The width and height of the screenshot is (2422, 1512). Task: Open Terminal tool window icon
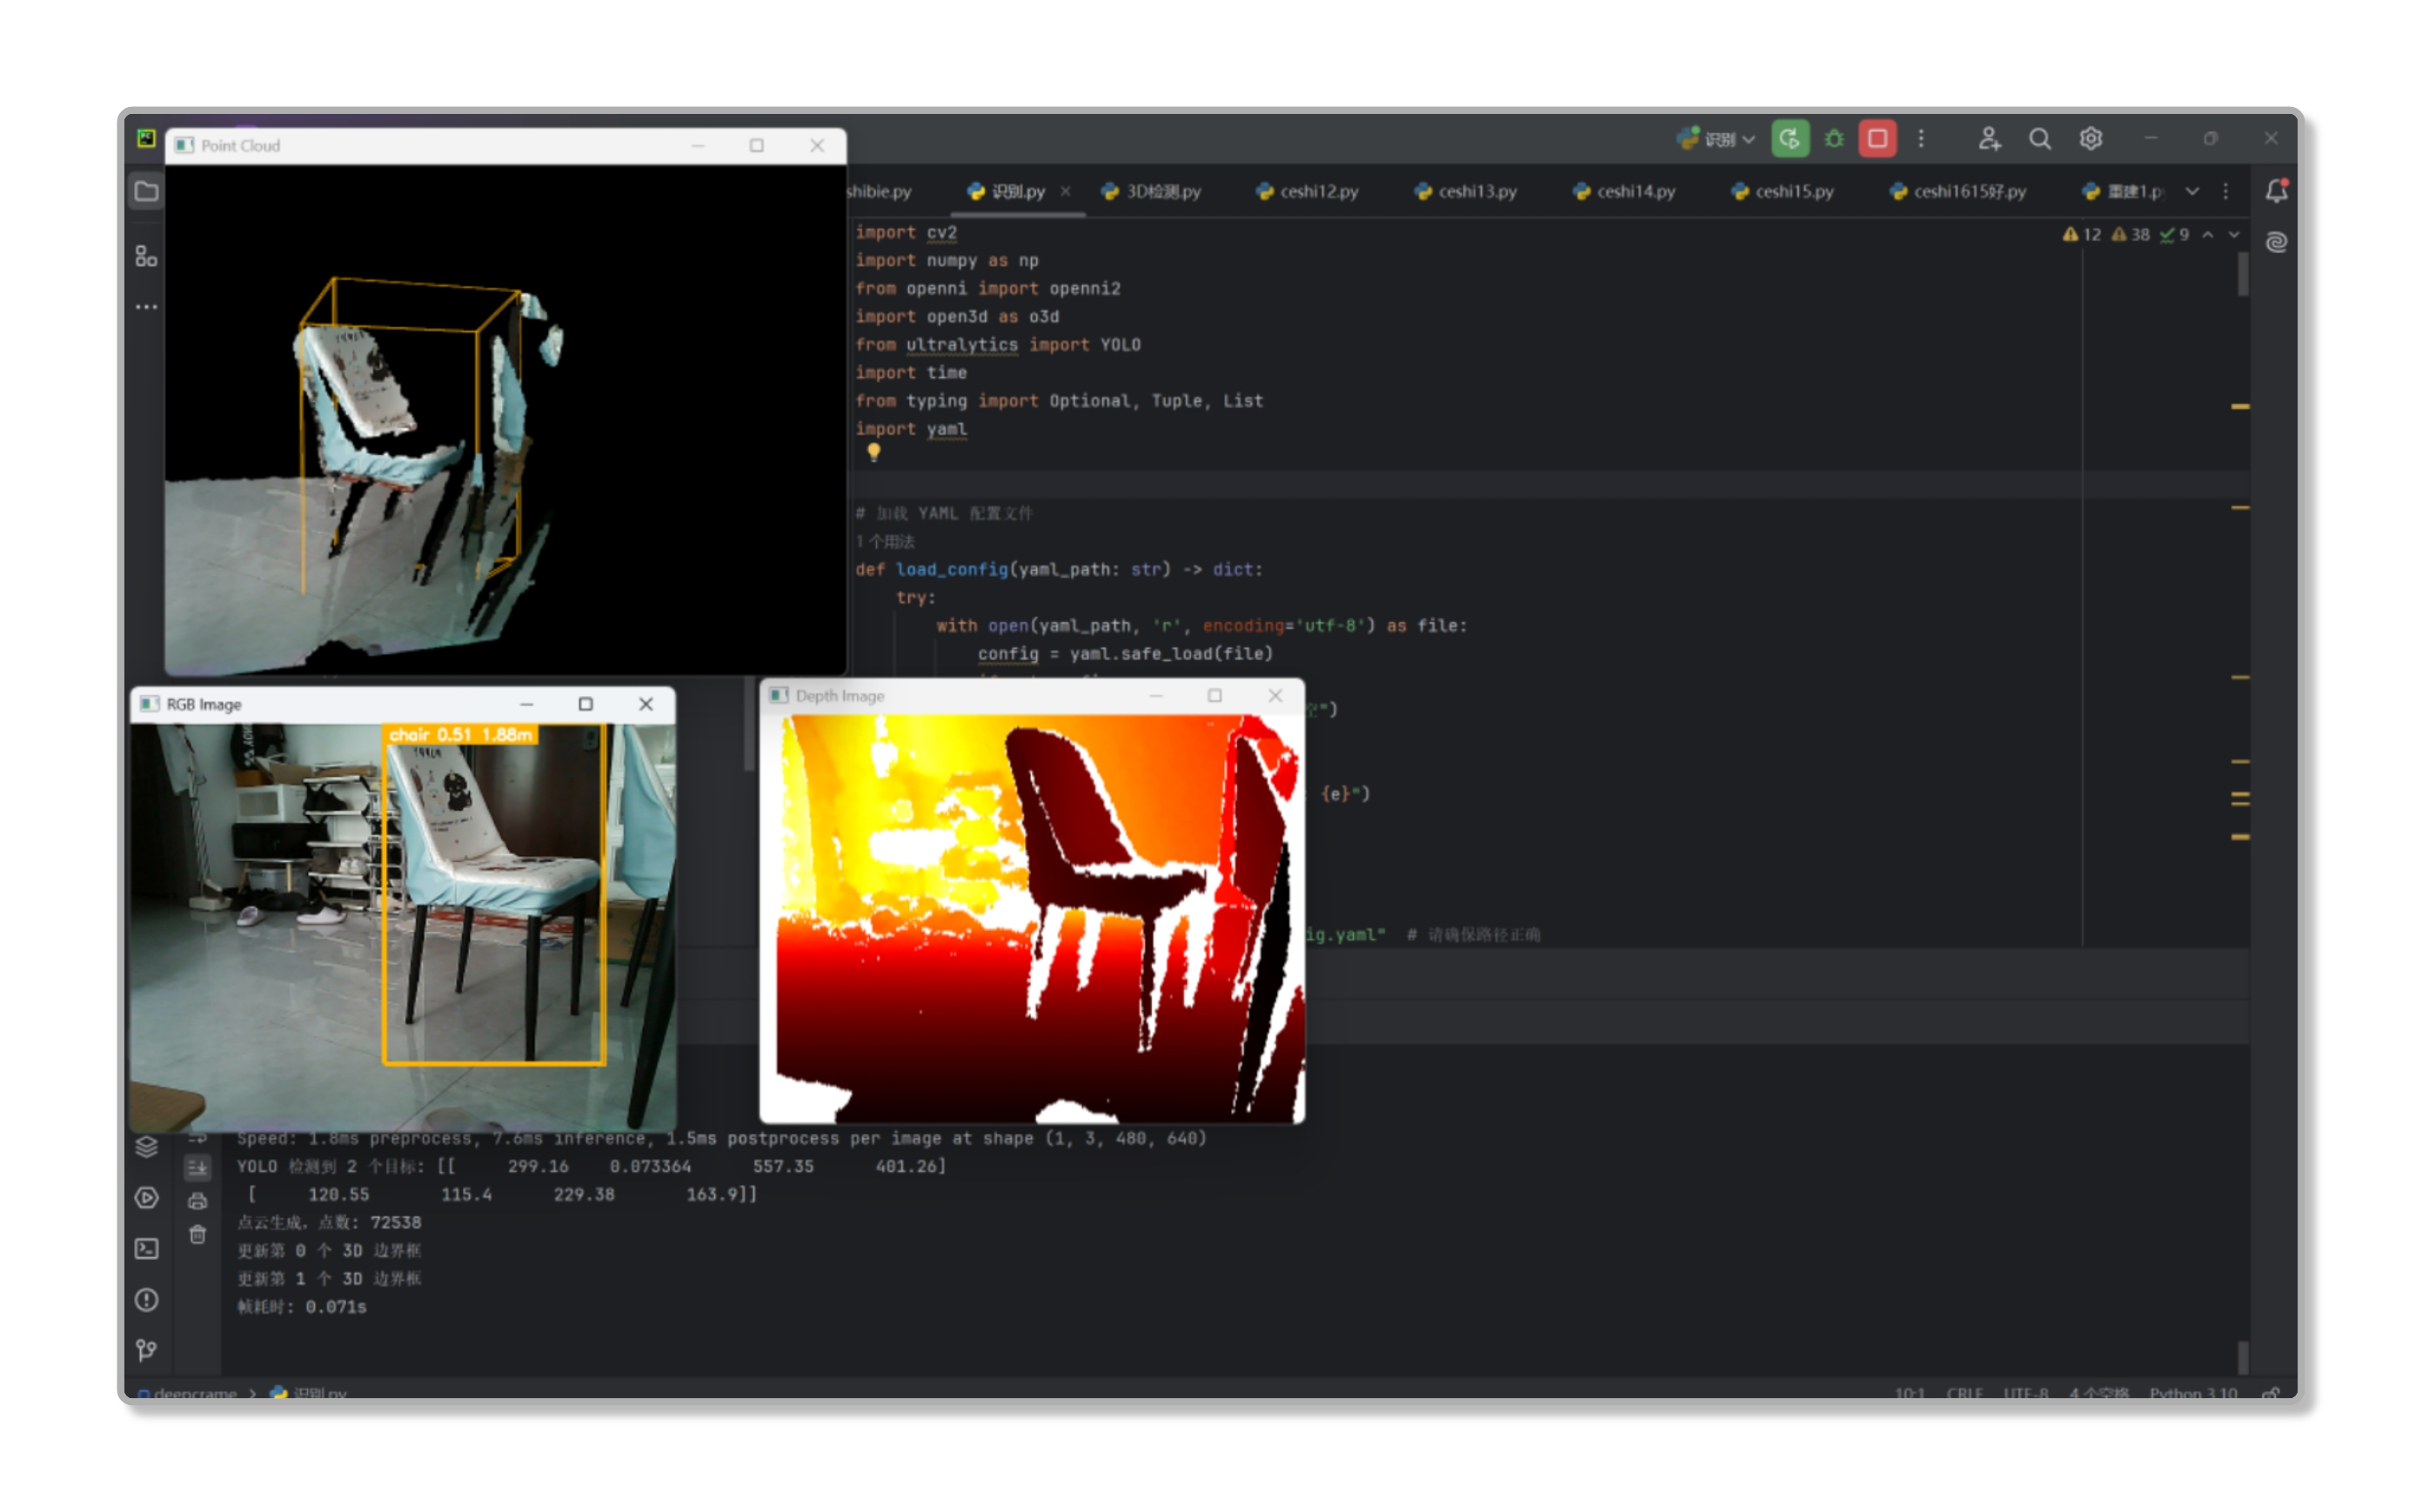coord(147,1249)
